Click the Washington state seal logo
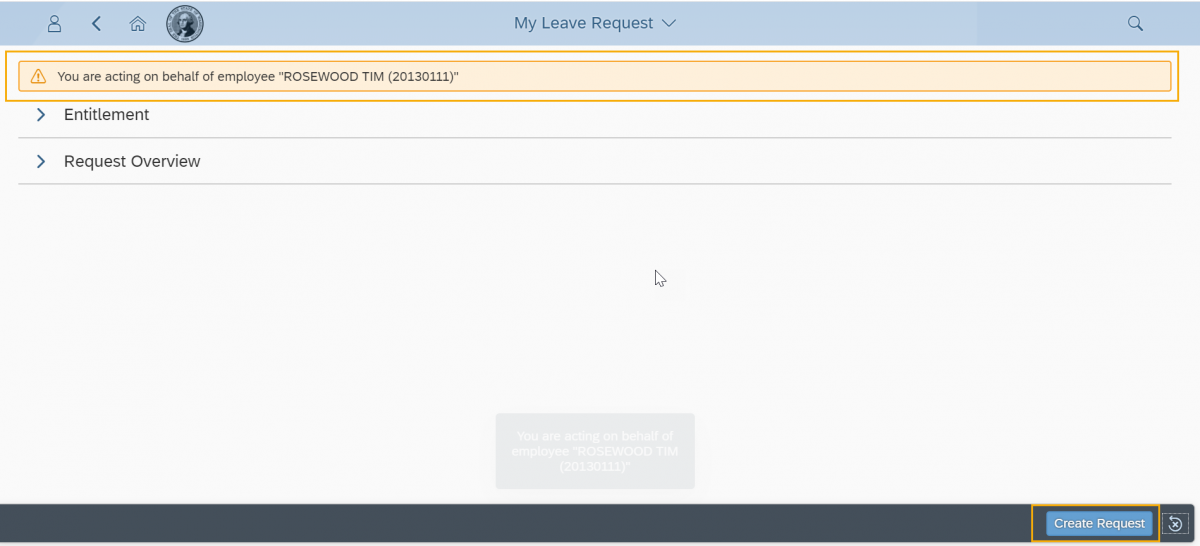 (184, 23)
